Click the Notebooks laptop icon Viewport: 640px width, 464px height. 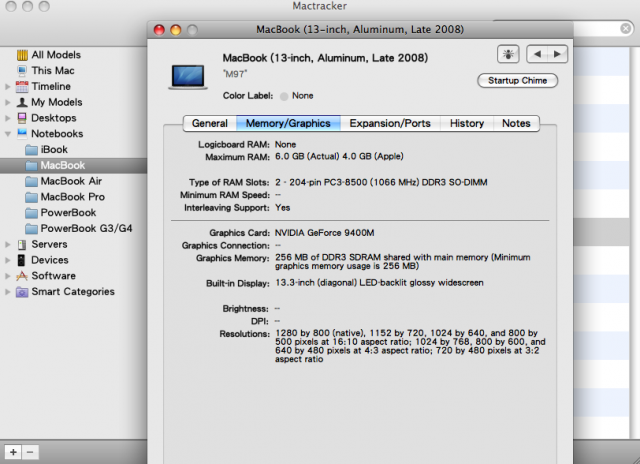pos(22,133)
